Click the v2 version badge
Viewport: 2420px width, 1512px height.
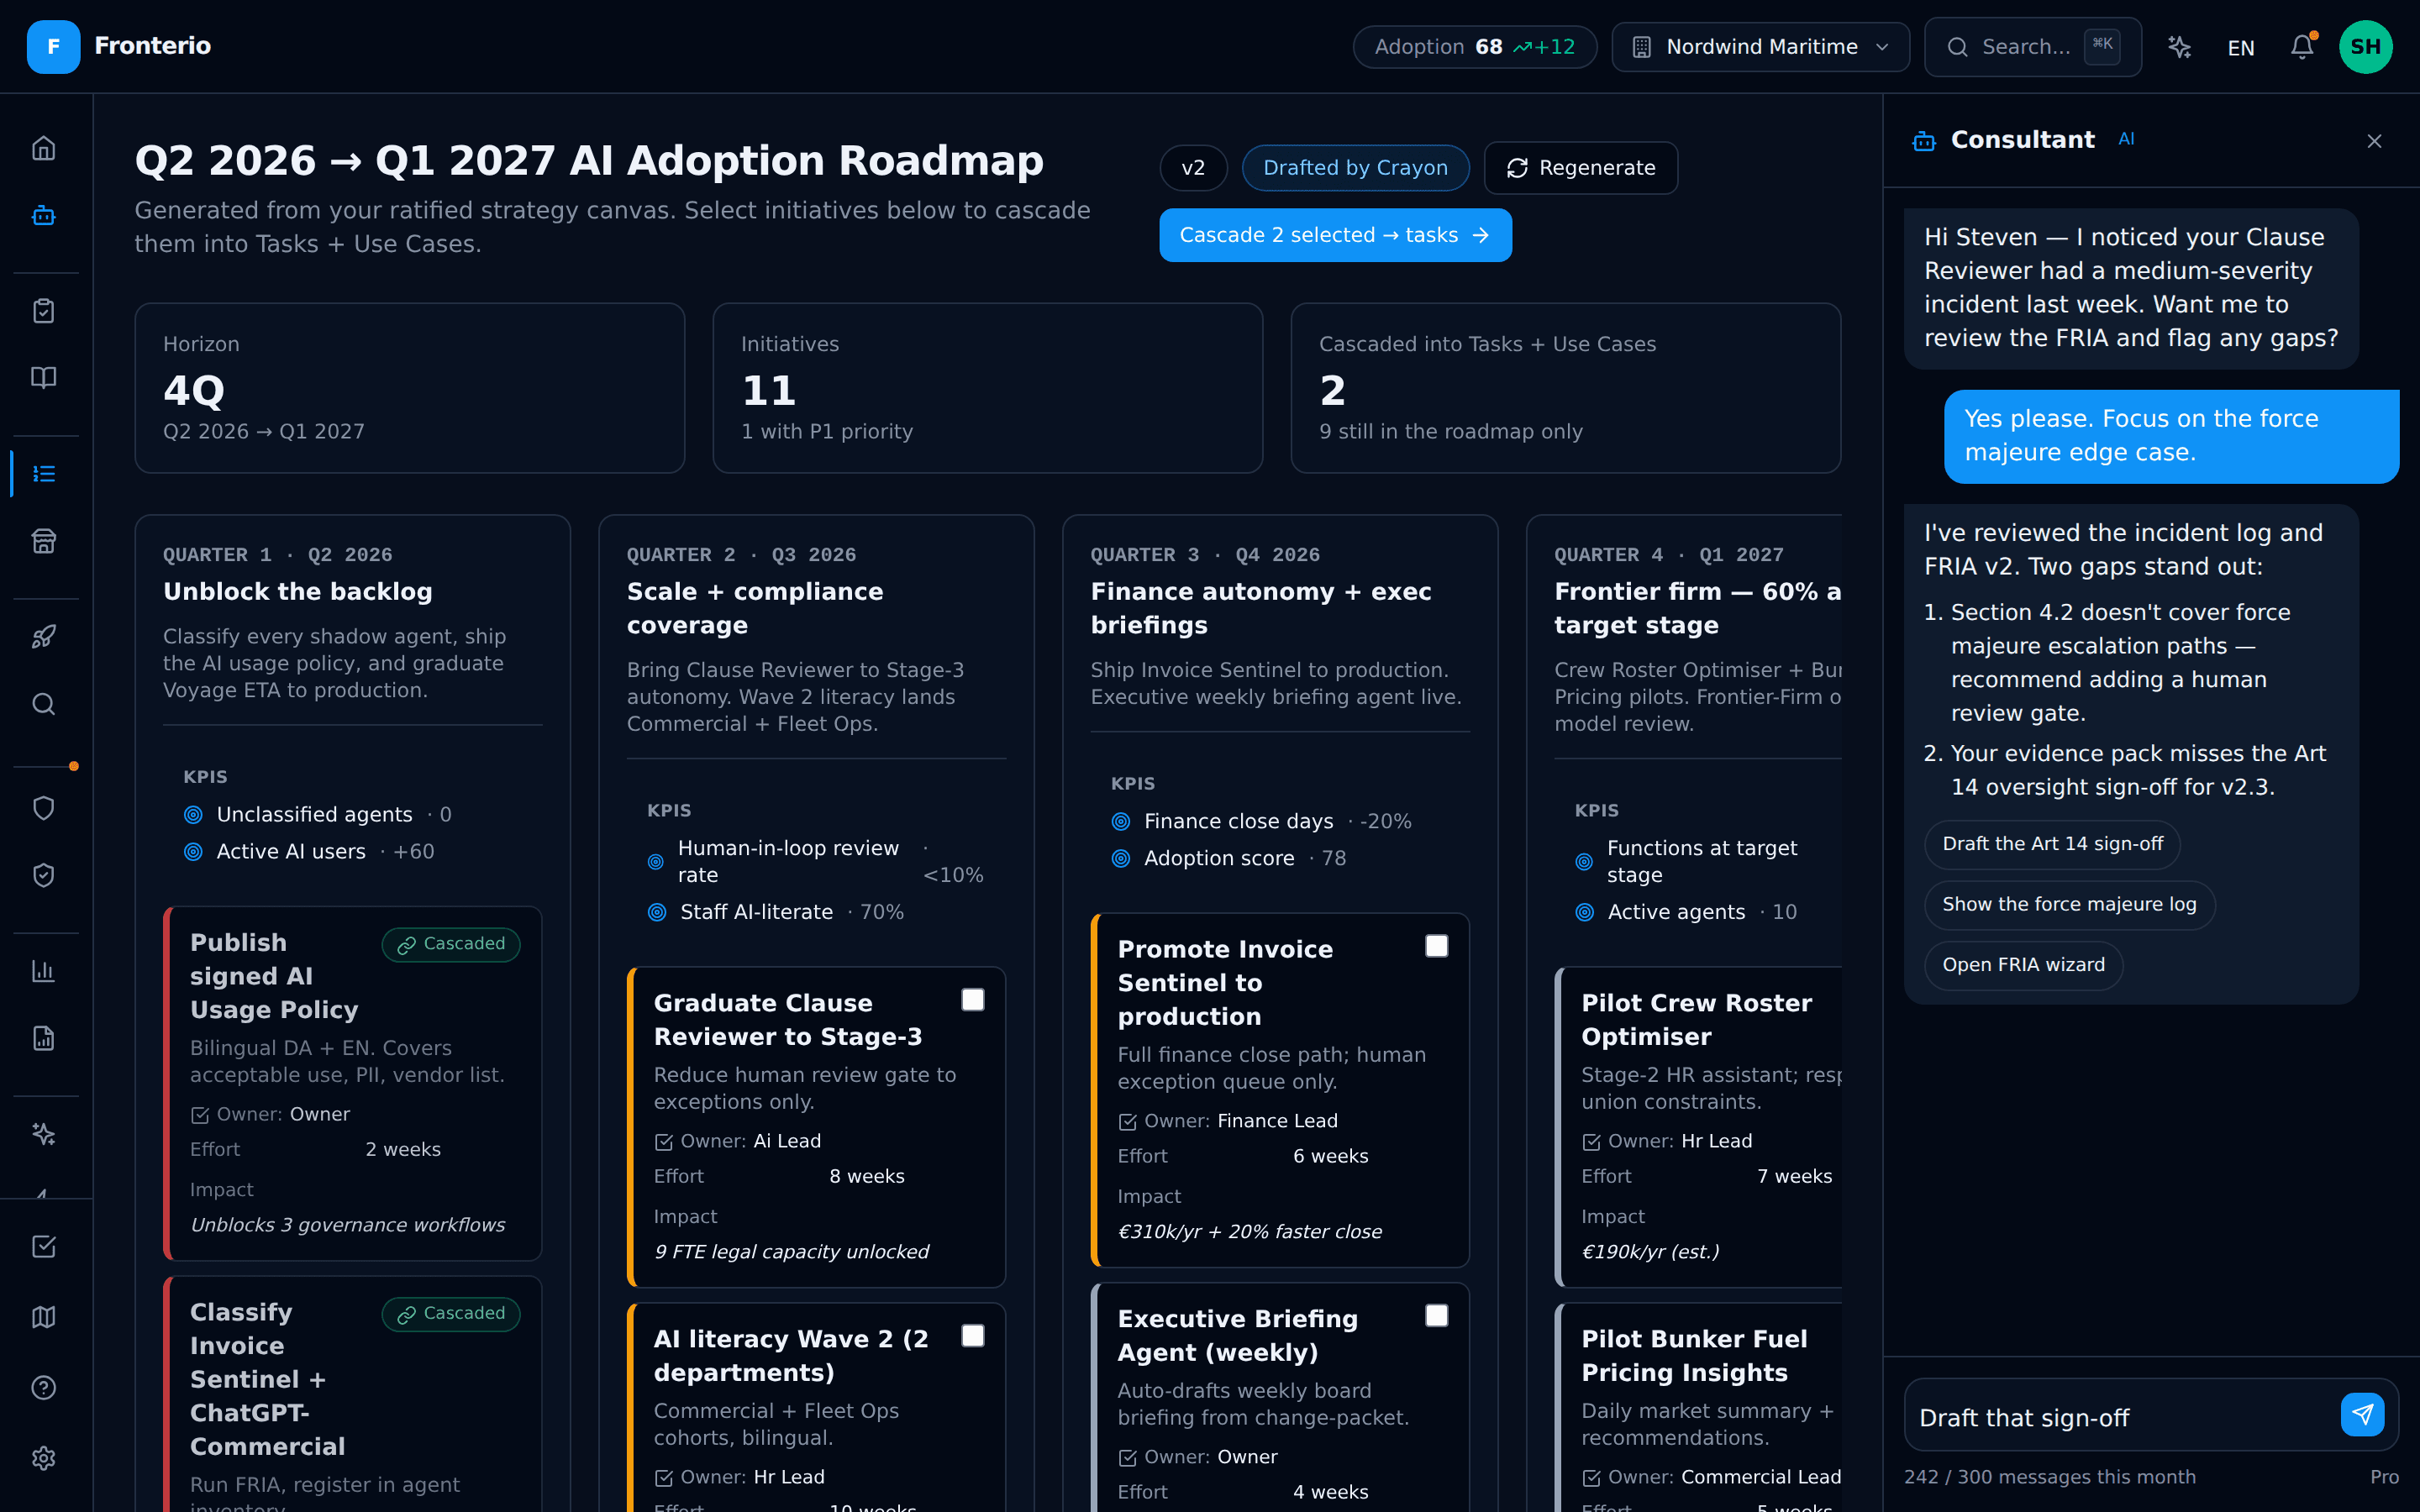[x=1193, y=168]
